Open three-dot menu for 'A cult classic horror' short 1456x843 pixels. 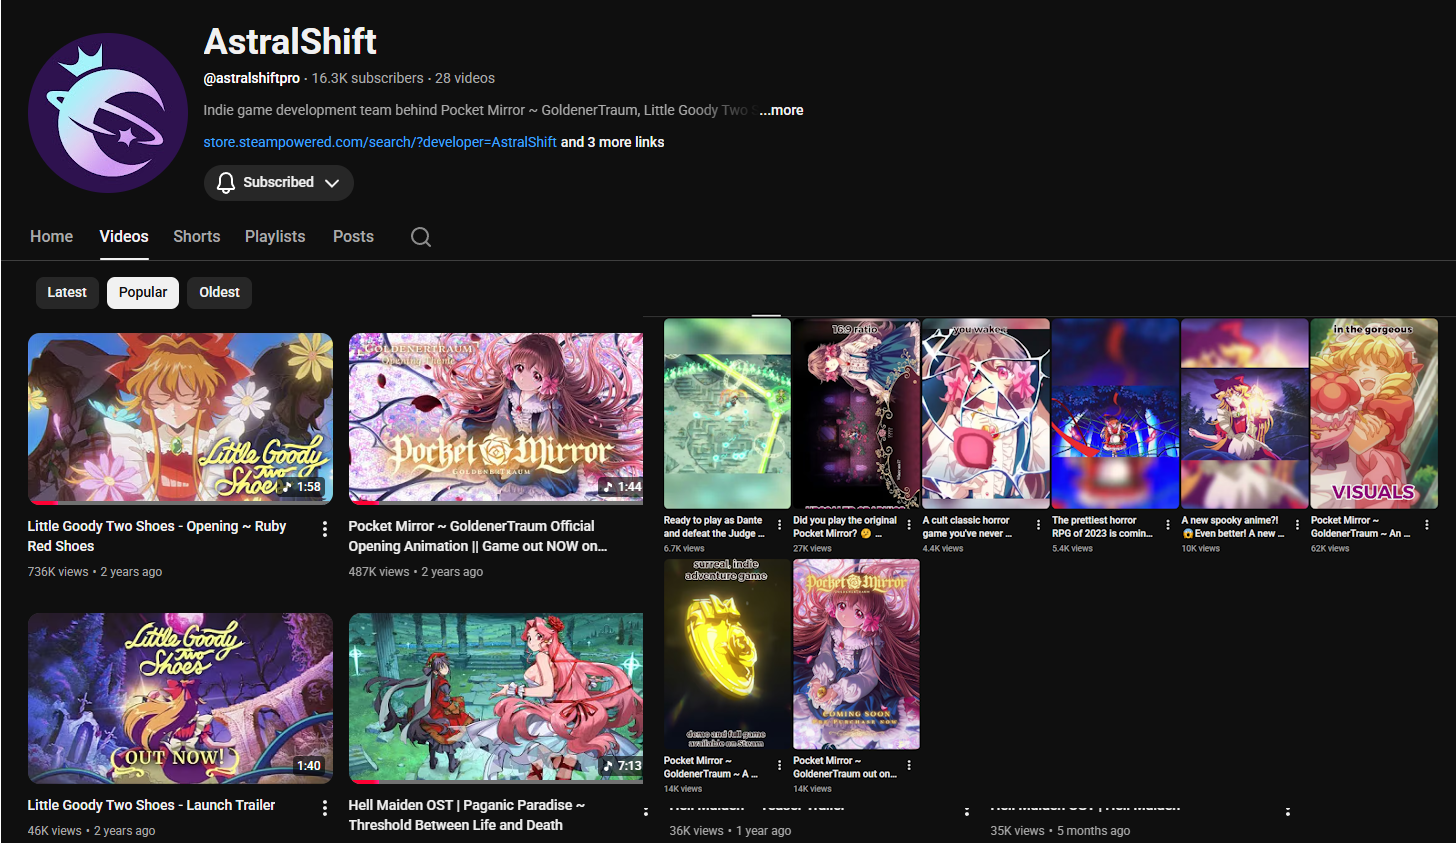1038,525
